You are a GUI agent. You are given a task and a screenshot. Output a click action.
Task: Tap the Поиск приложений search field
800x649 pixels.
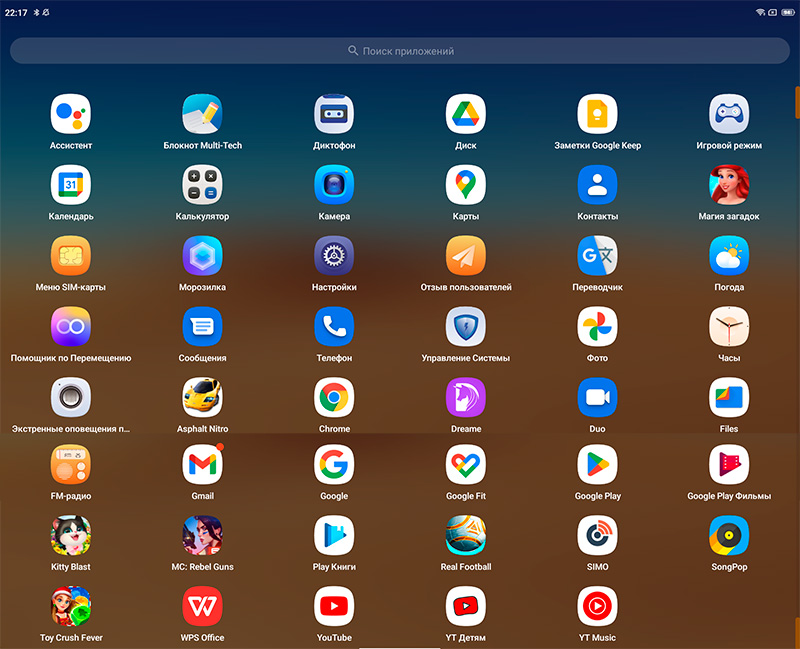pyautogui.click(x=400, y=51)
